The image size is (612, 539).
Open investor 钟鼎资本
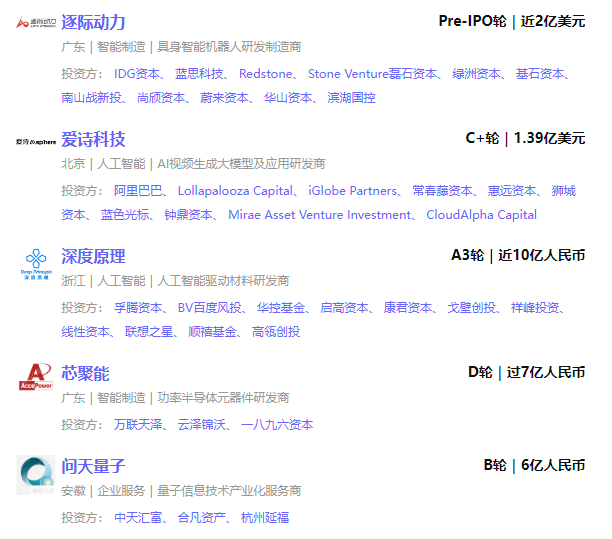188,215
